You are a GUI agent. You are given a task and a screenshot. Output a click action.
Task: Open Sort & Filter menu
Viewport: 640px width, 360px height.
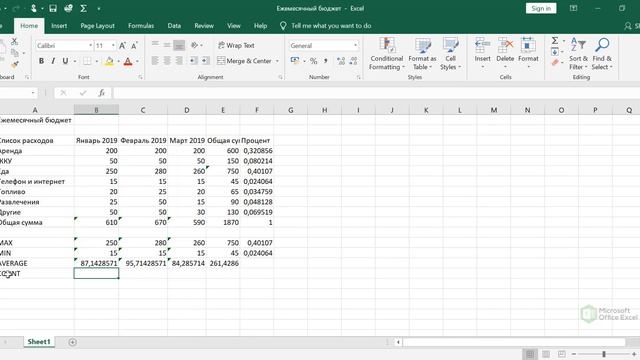pyautogui.click(x=578, y=54)
